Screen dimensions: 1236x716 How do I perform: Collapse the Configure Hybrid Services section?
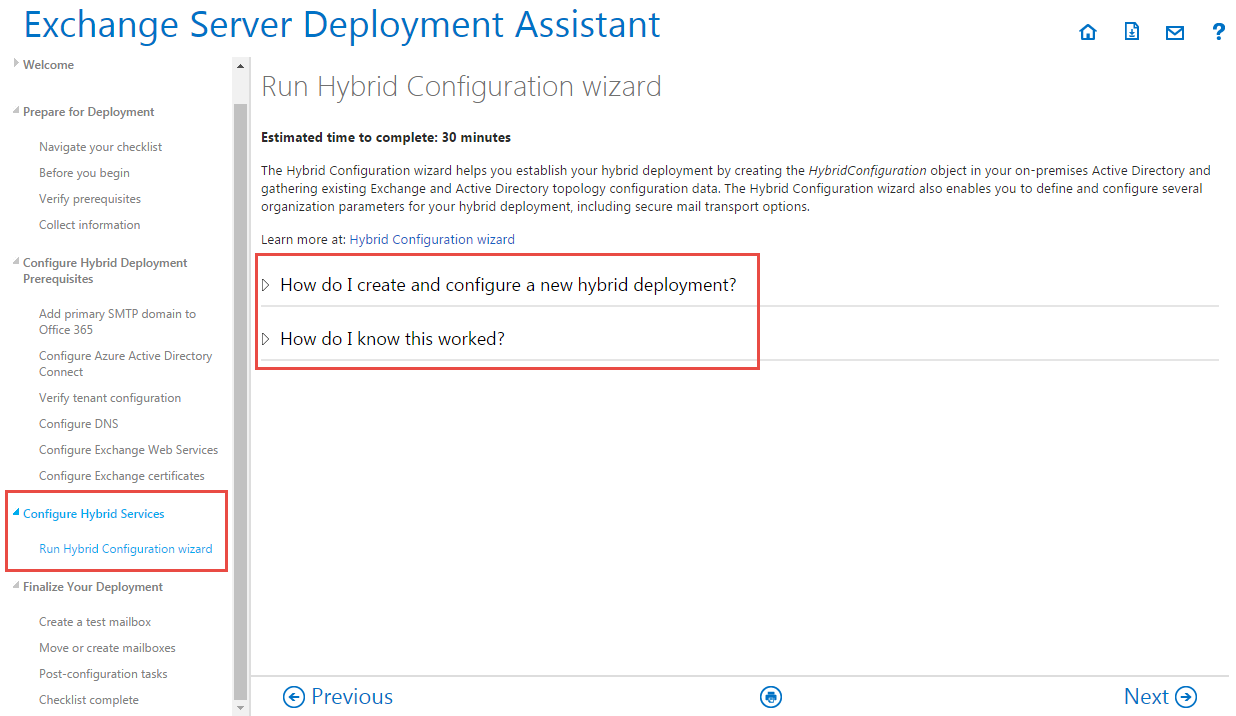(88, 514)
